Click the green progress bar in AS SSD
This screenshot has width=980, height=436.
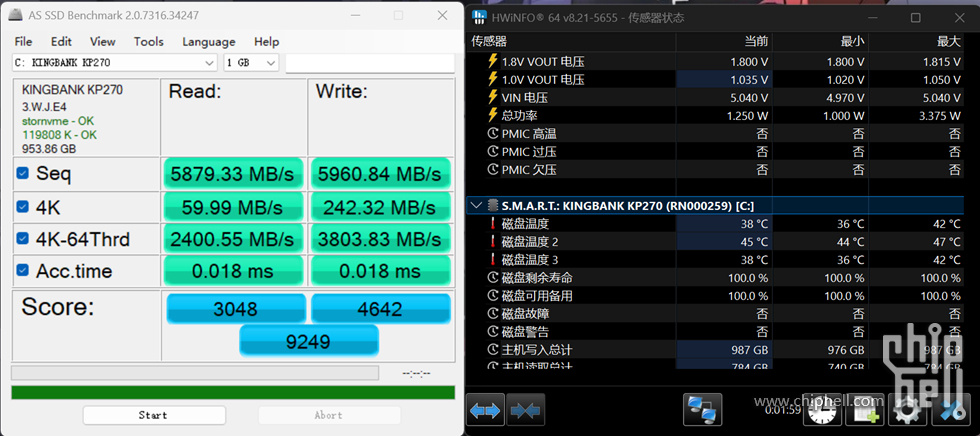(x=232, y=393)
